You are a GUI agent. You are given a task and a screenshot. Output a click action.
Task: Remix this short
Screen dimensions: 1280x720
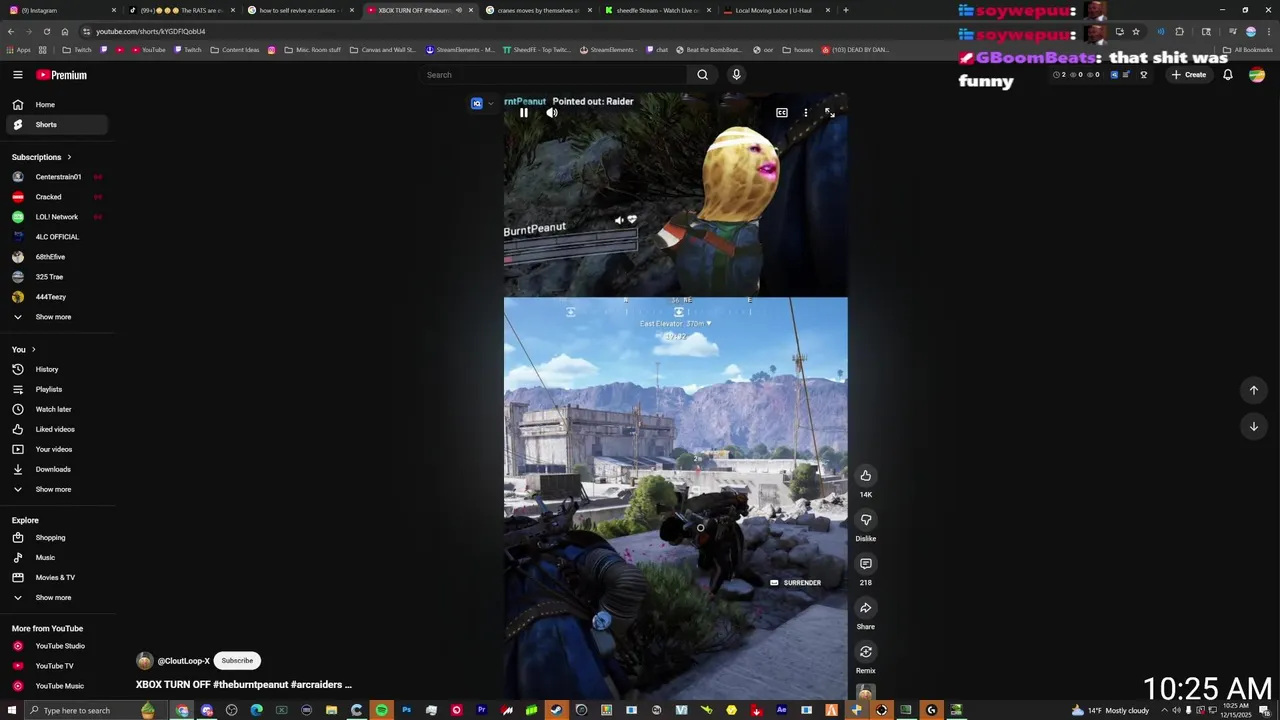point(866,652)
